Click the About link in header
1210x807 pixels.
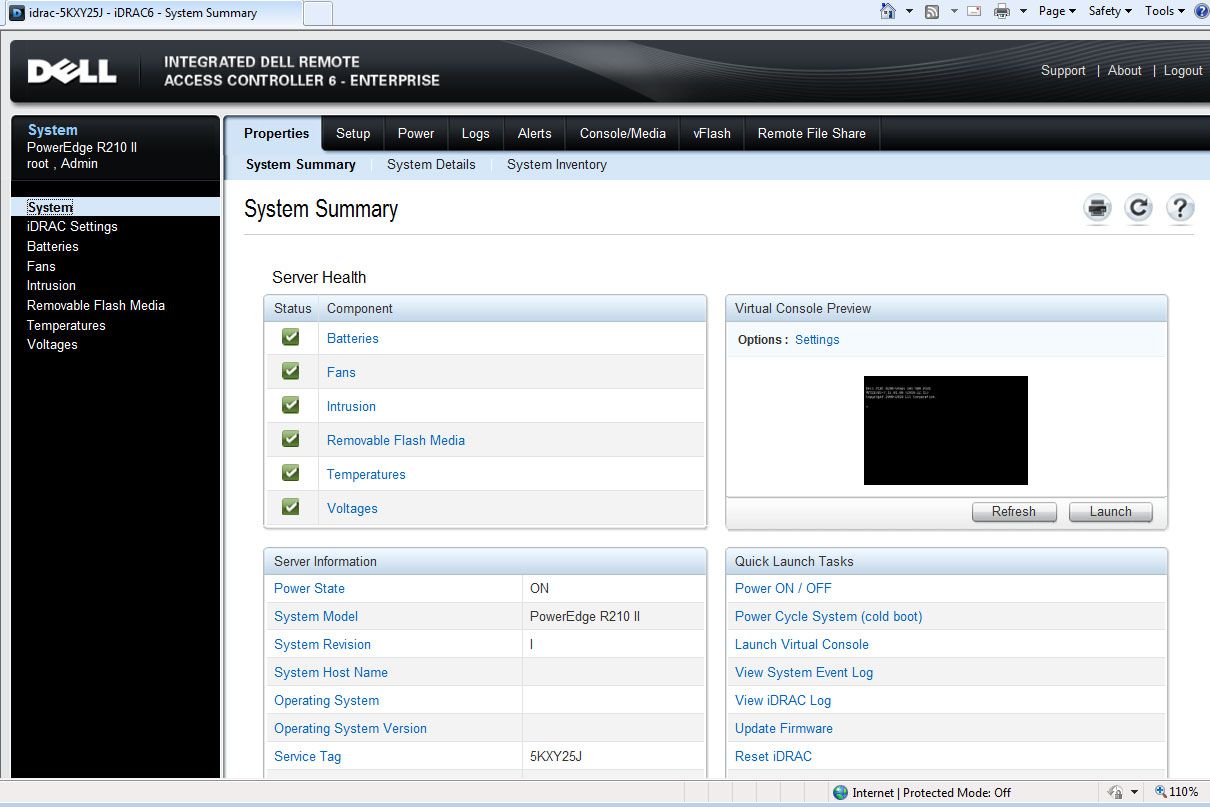[1125, 70]
